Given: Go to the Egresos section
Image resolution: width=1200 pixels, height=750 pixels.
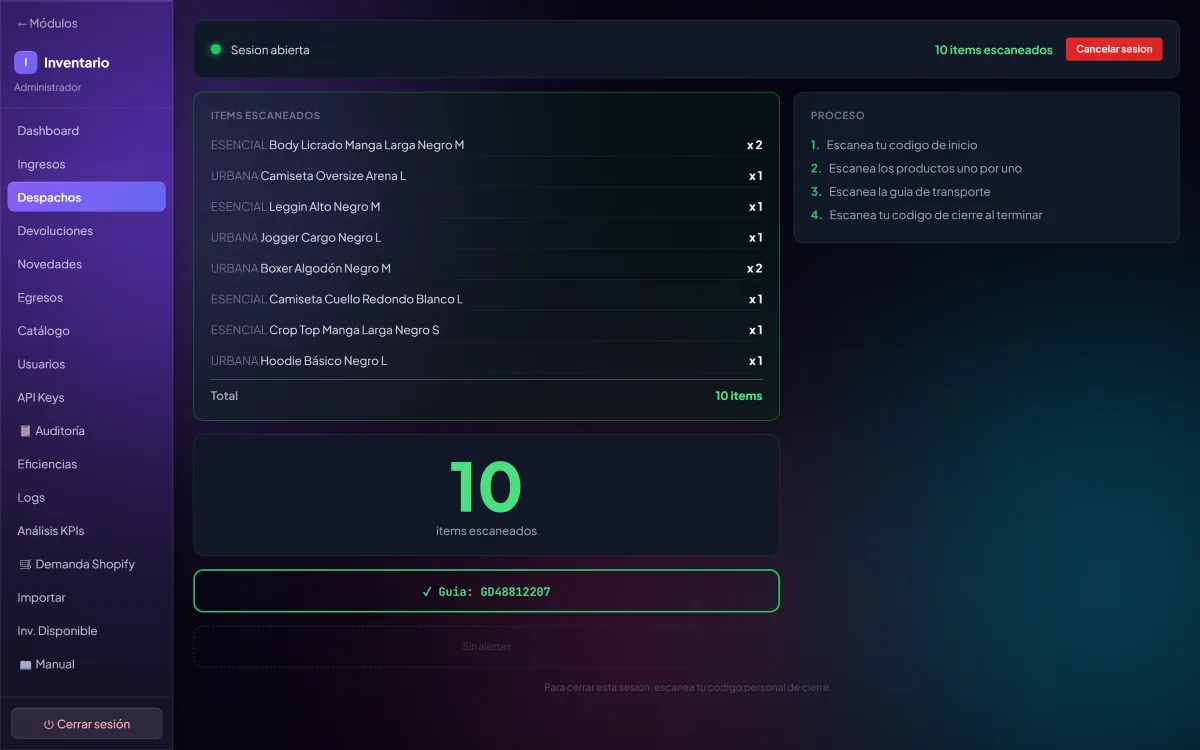Looking at the screenshot, I should [86, 298].
